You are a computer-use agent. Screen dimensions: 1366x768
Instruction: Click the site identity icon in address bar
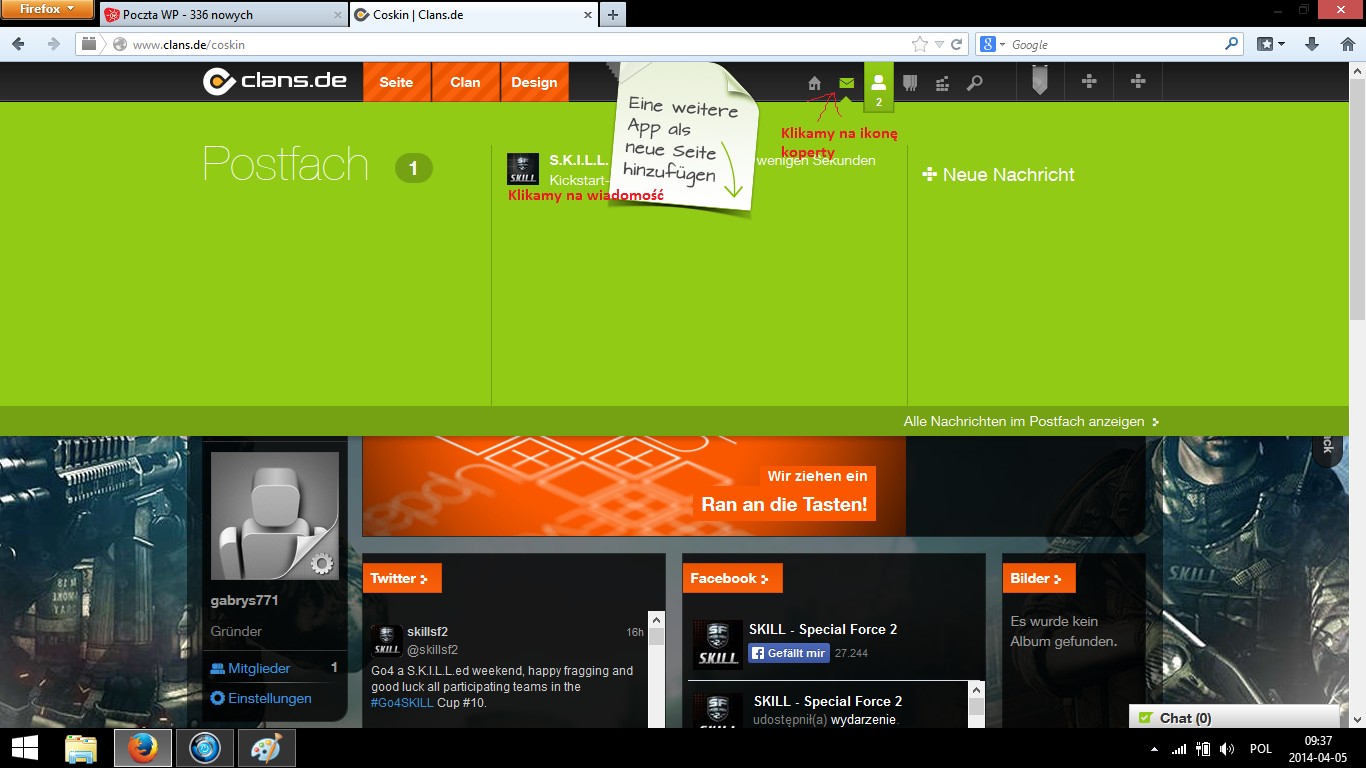pos(120,44)
